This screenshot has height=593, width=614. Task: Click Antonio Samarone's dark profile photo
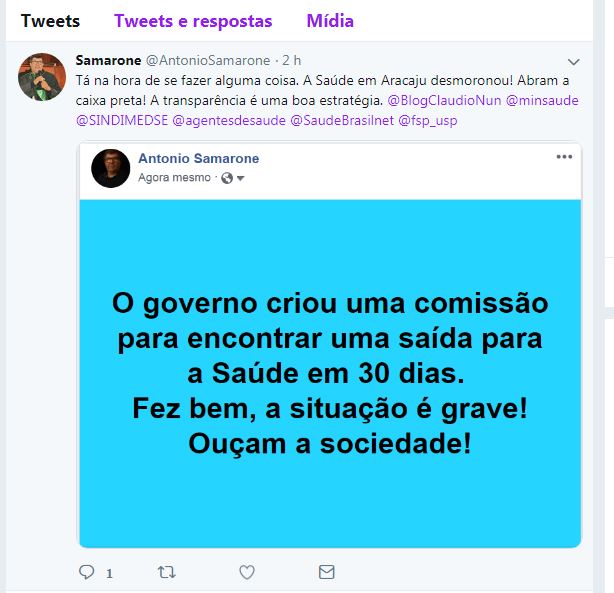[x=111, y=168]
